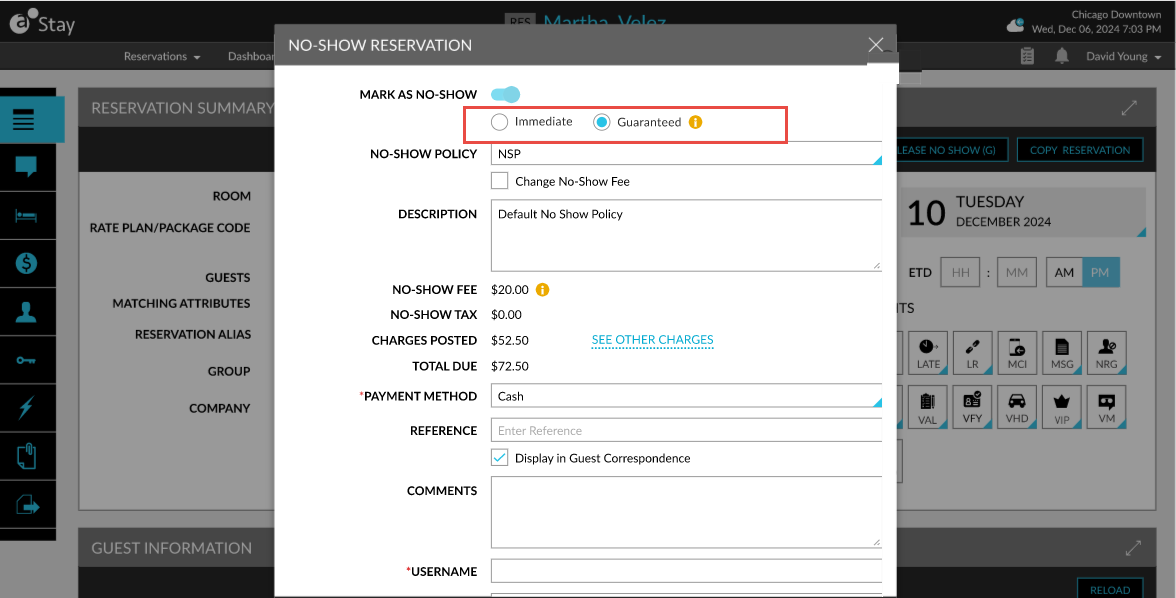Image resolution: width=1176 pixels, height=598 pixels.
Task: Click the Charges Posted $52.50 value
Action: pos(510,340)
